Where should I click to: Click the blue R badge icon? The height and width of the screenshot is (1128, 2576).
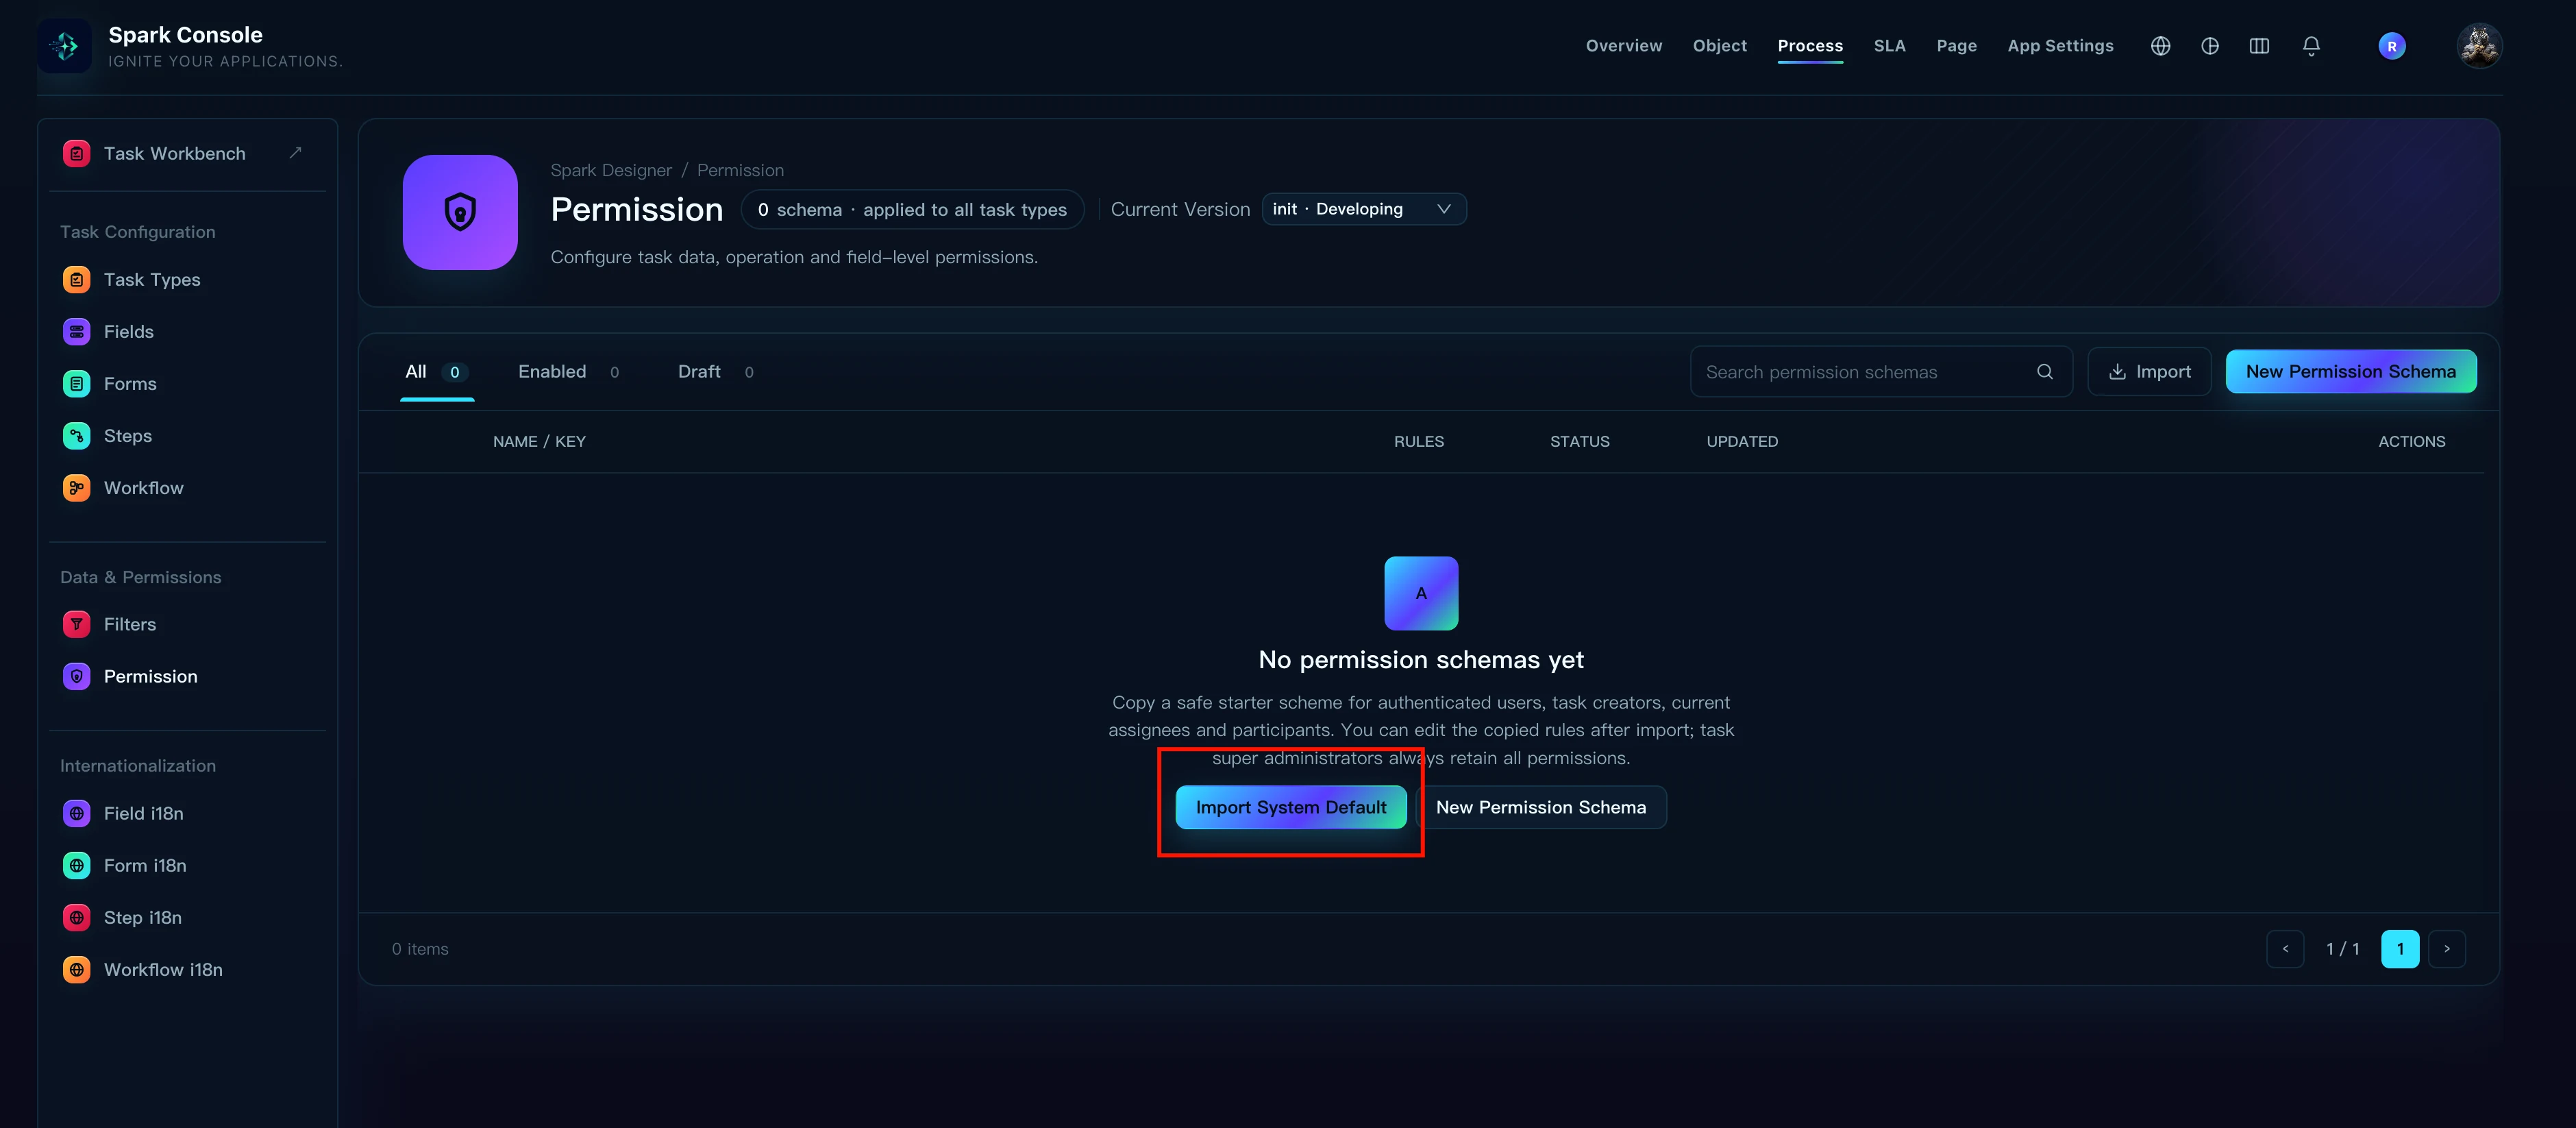2392,46
